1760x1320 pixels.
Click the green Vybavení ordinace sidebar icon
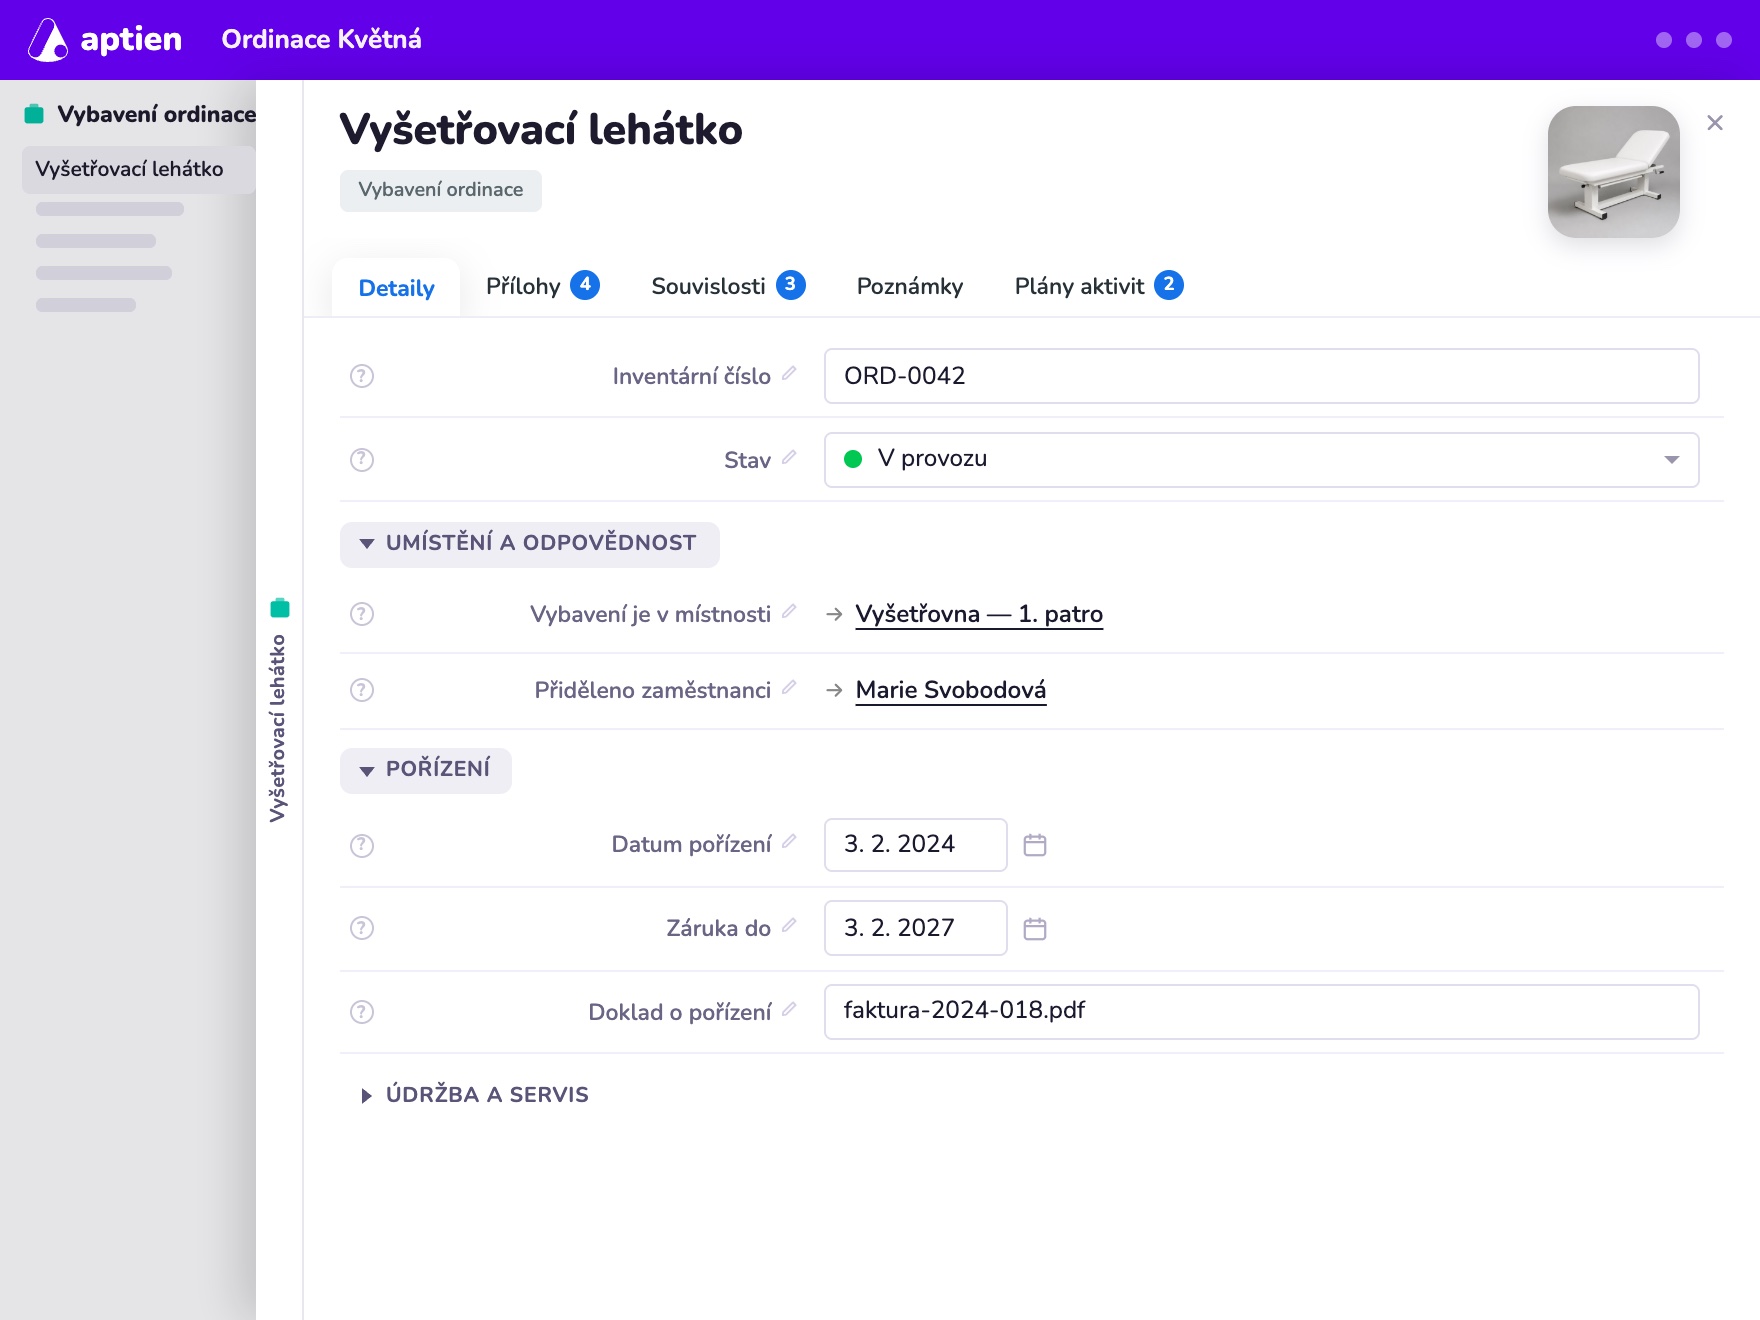coord(34,114)
